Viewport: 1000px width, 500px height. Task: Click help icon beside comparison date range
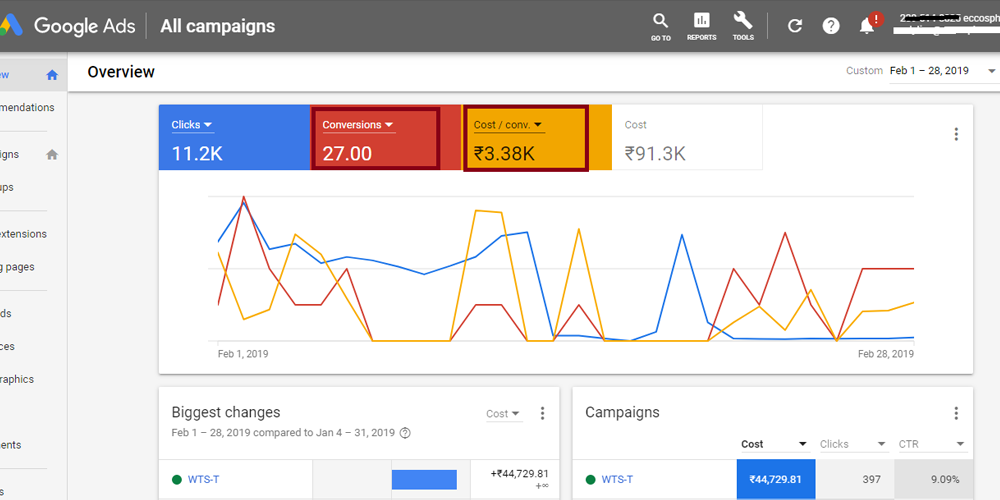point(405,433)
